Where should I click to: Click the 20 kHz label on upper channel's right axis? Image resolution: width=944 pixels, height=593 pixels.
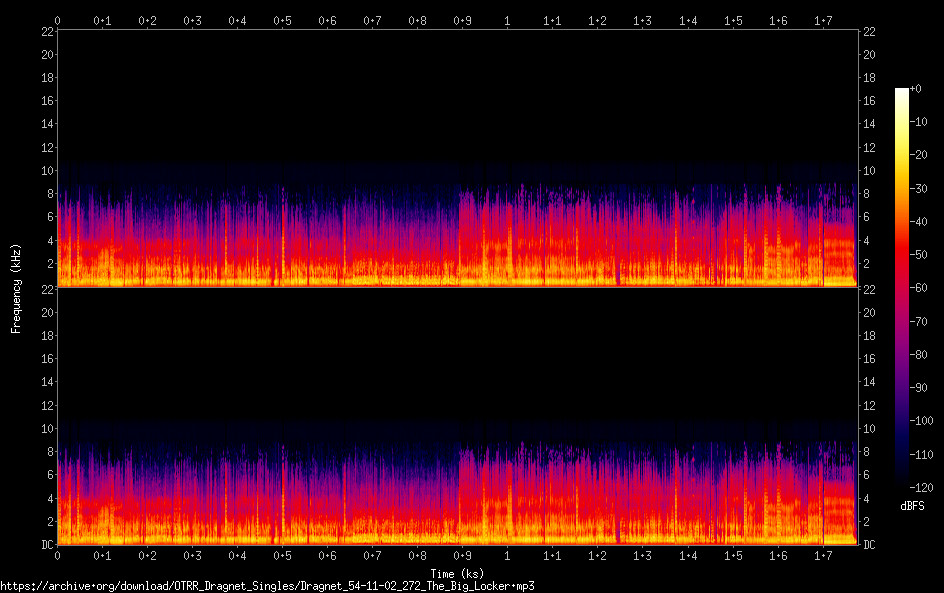pos(870,54)
